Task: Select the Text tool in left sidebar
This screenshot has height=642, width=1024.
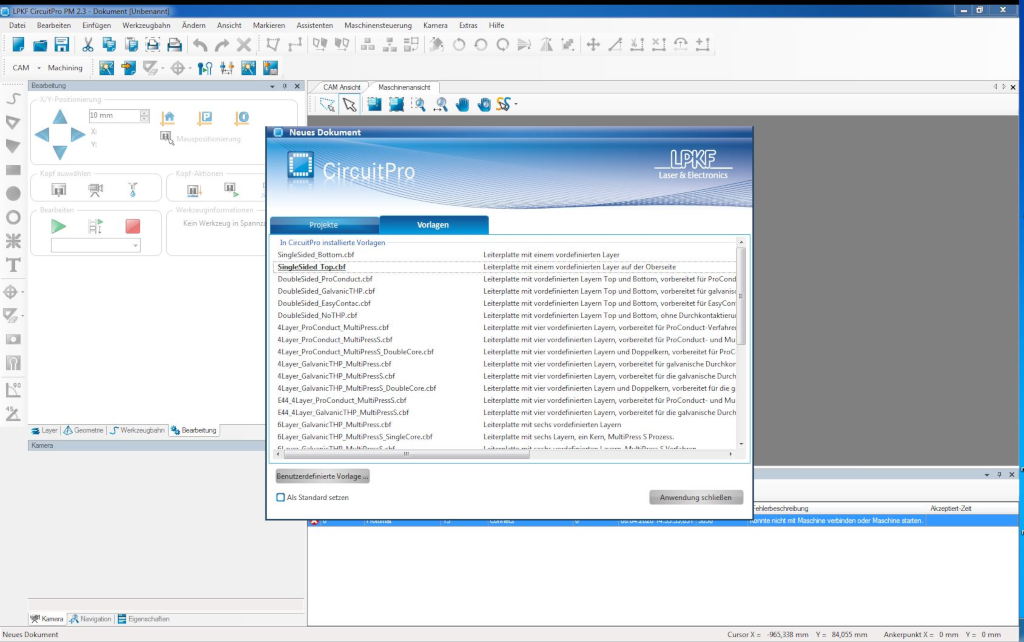Action: pos(13,265)
